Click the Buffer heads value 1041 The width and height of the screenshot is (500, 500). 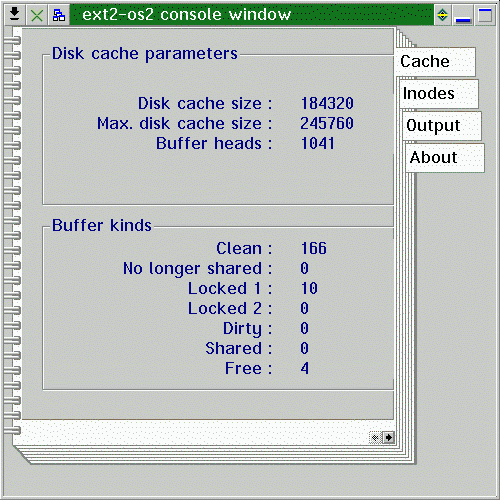coord(318,143)
